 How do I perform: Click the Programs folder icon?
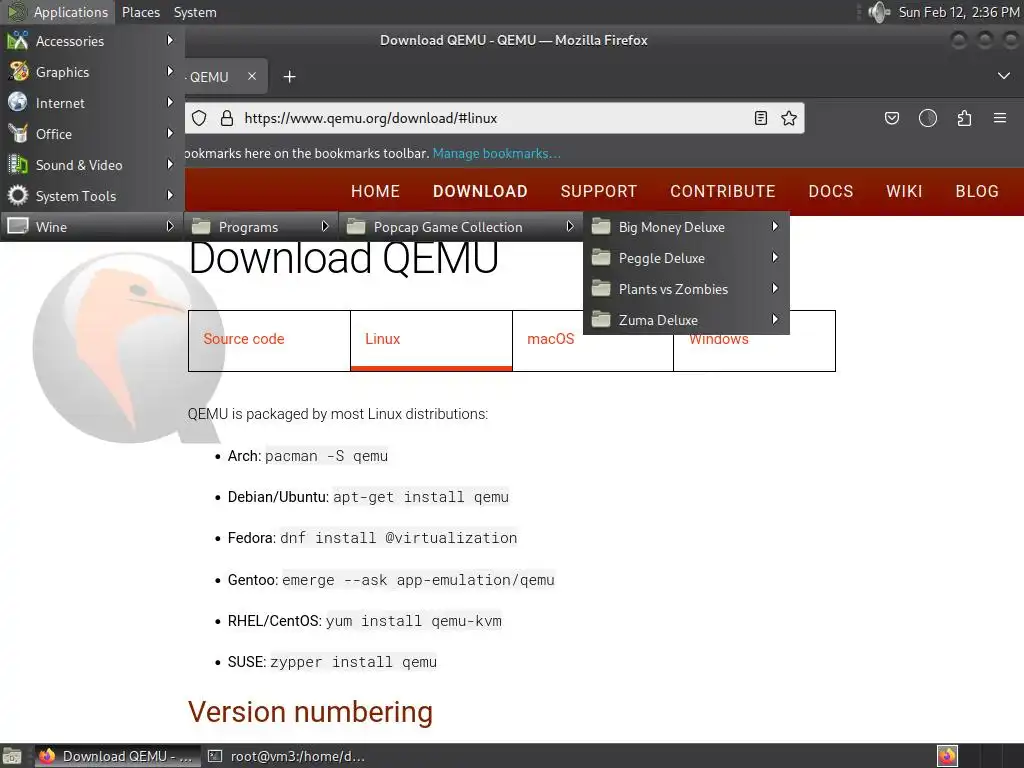click(201, 227)
